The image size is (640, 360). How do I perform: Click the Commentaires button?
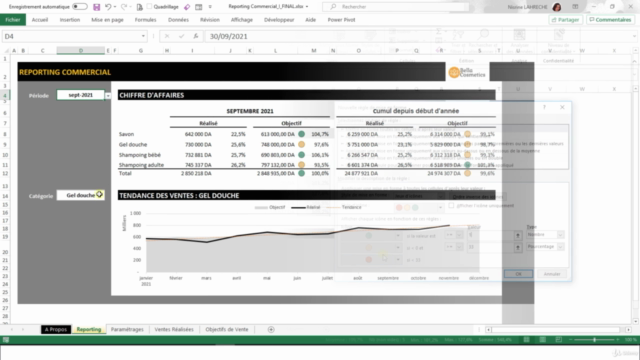[x=610, y=20]
